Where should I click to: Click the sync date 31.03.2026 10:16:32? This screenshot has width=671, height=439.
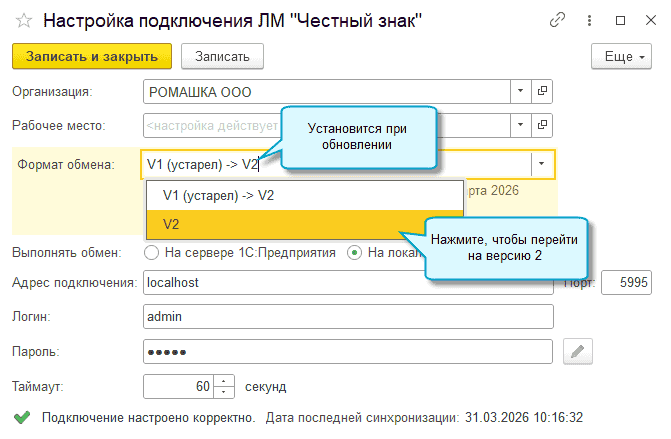coord(524,417)
